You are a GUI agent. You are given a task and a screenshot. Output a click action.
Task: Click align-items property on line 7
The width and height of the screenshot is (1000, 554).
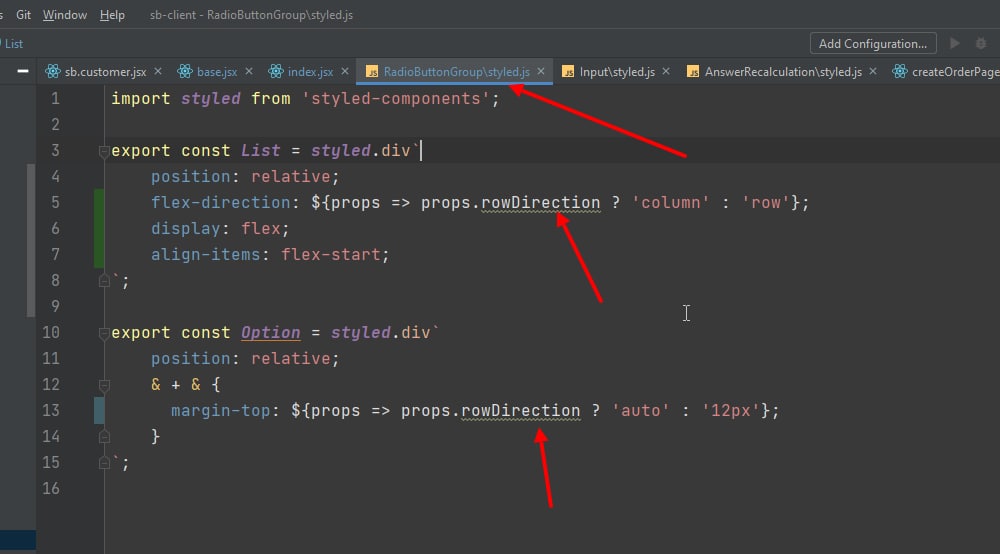point(205,255)
